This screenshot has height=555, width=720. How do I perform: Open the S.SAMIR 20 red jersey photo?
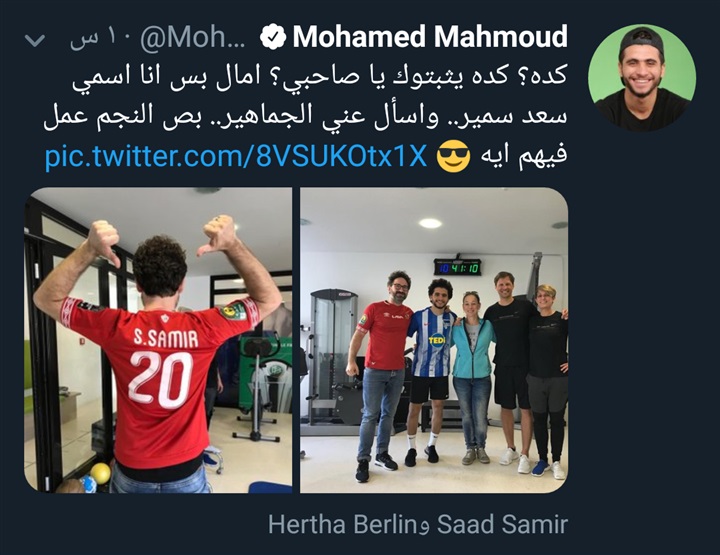coord(158,340)
